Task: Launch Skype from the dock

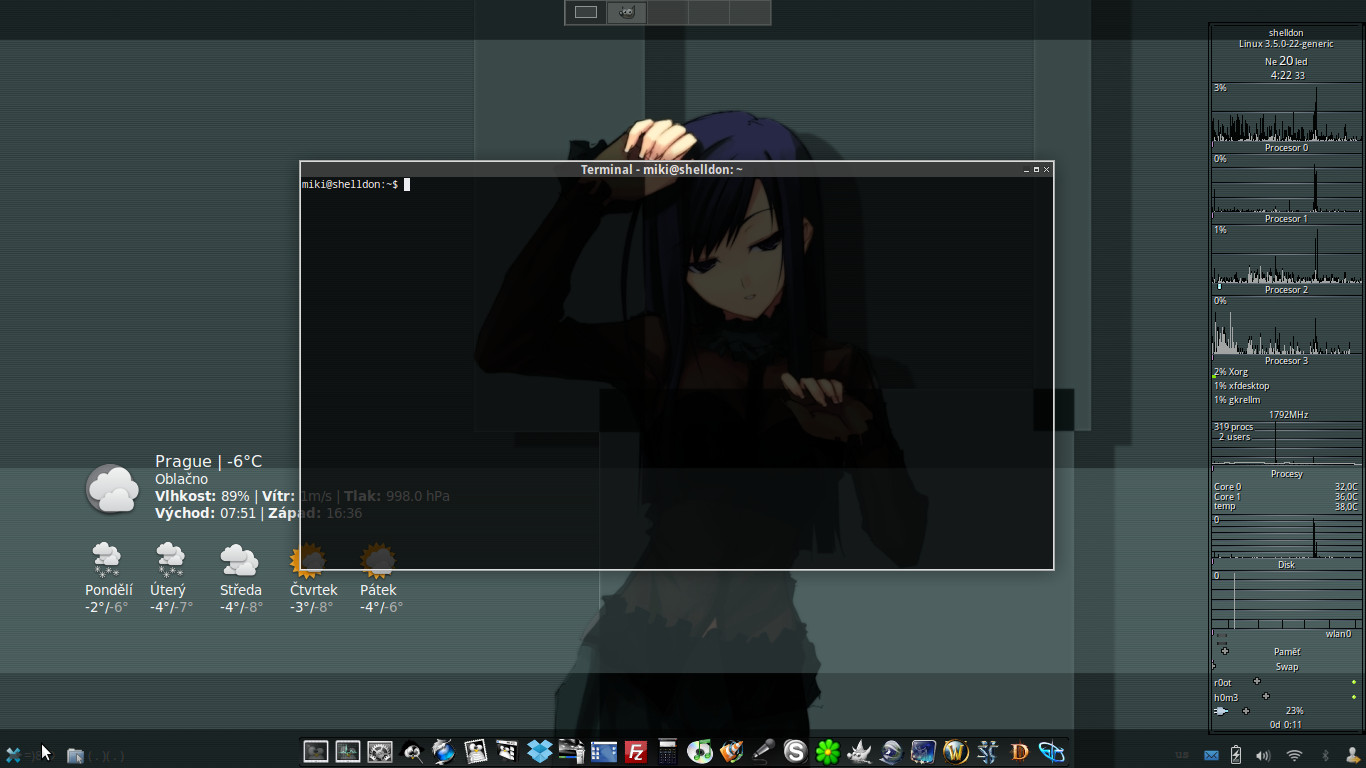Action: pos(795,751)
